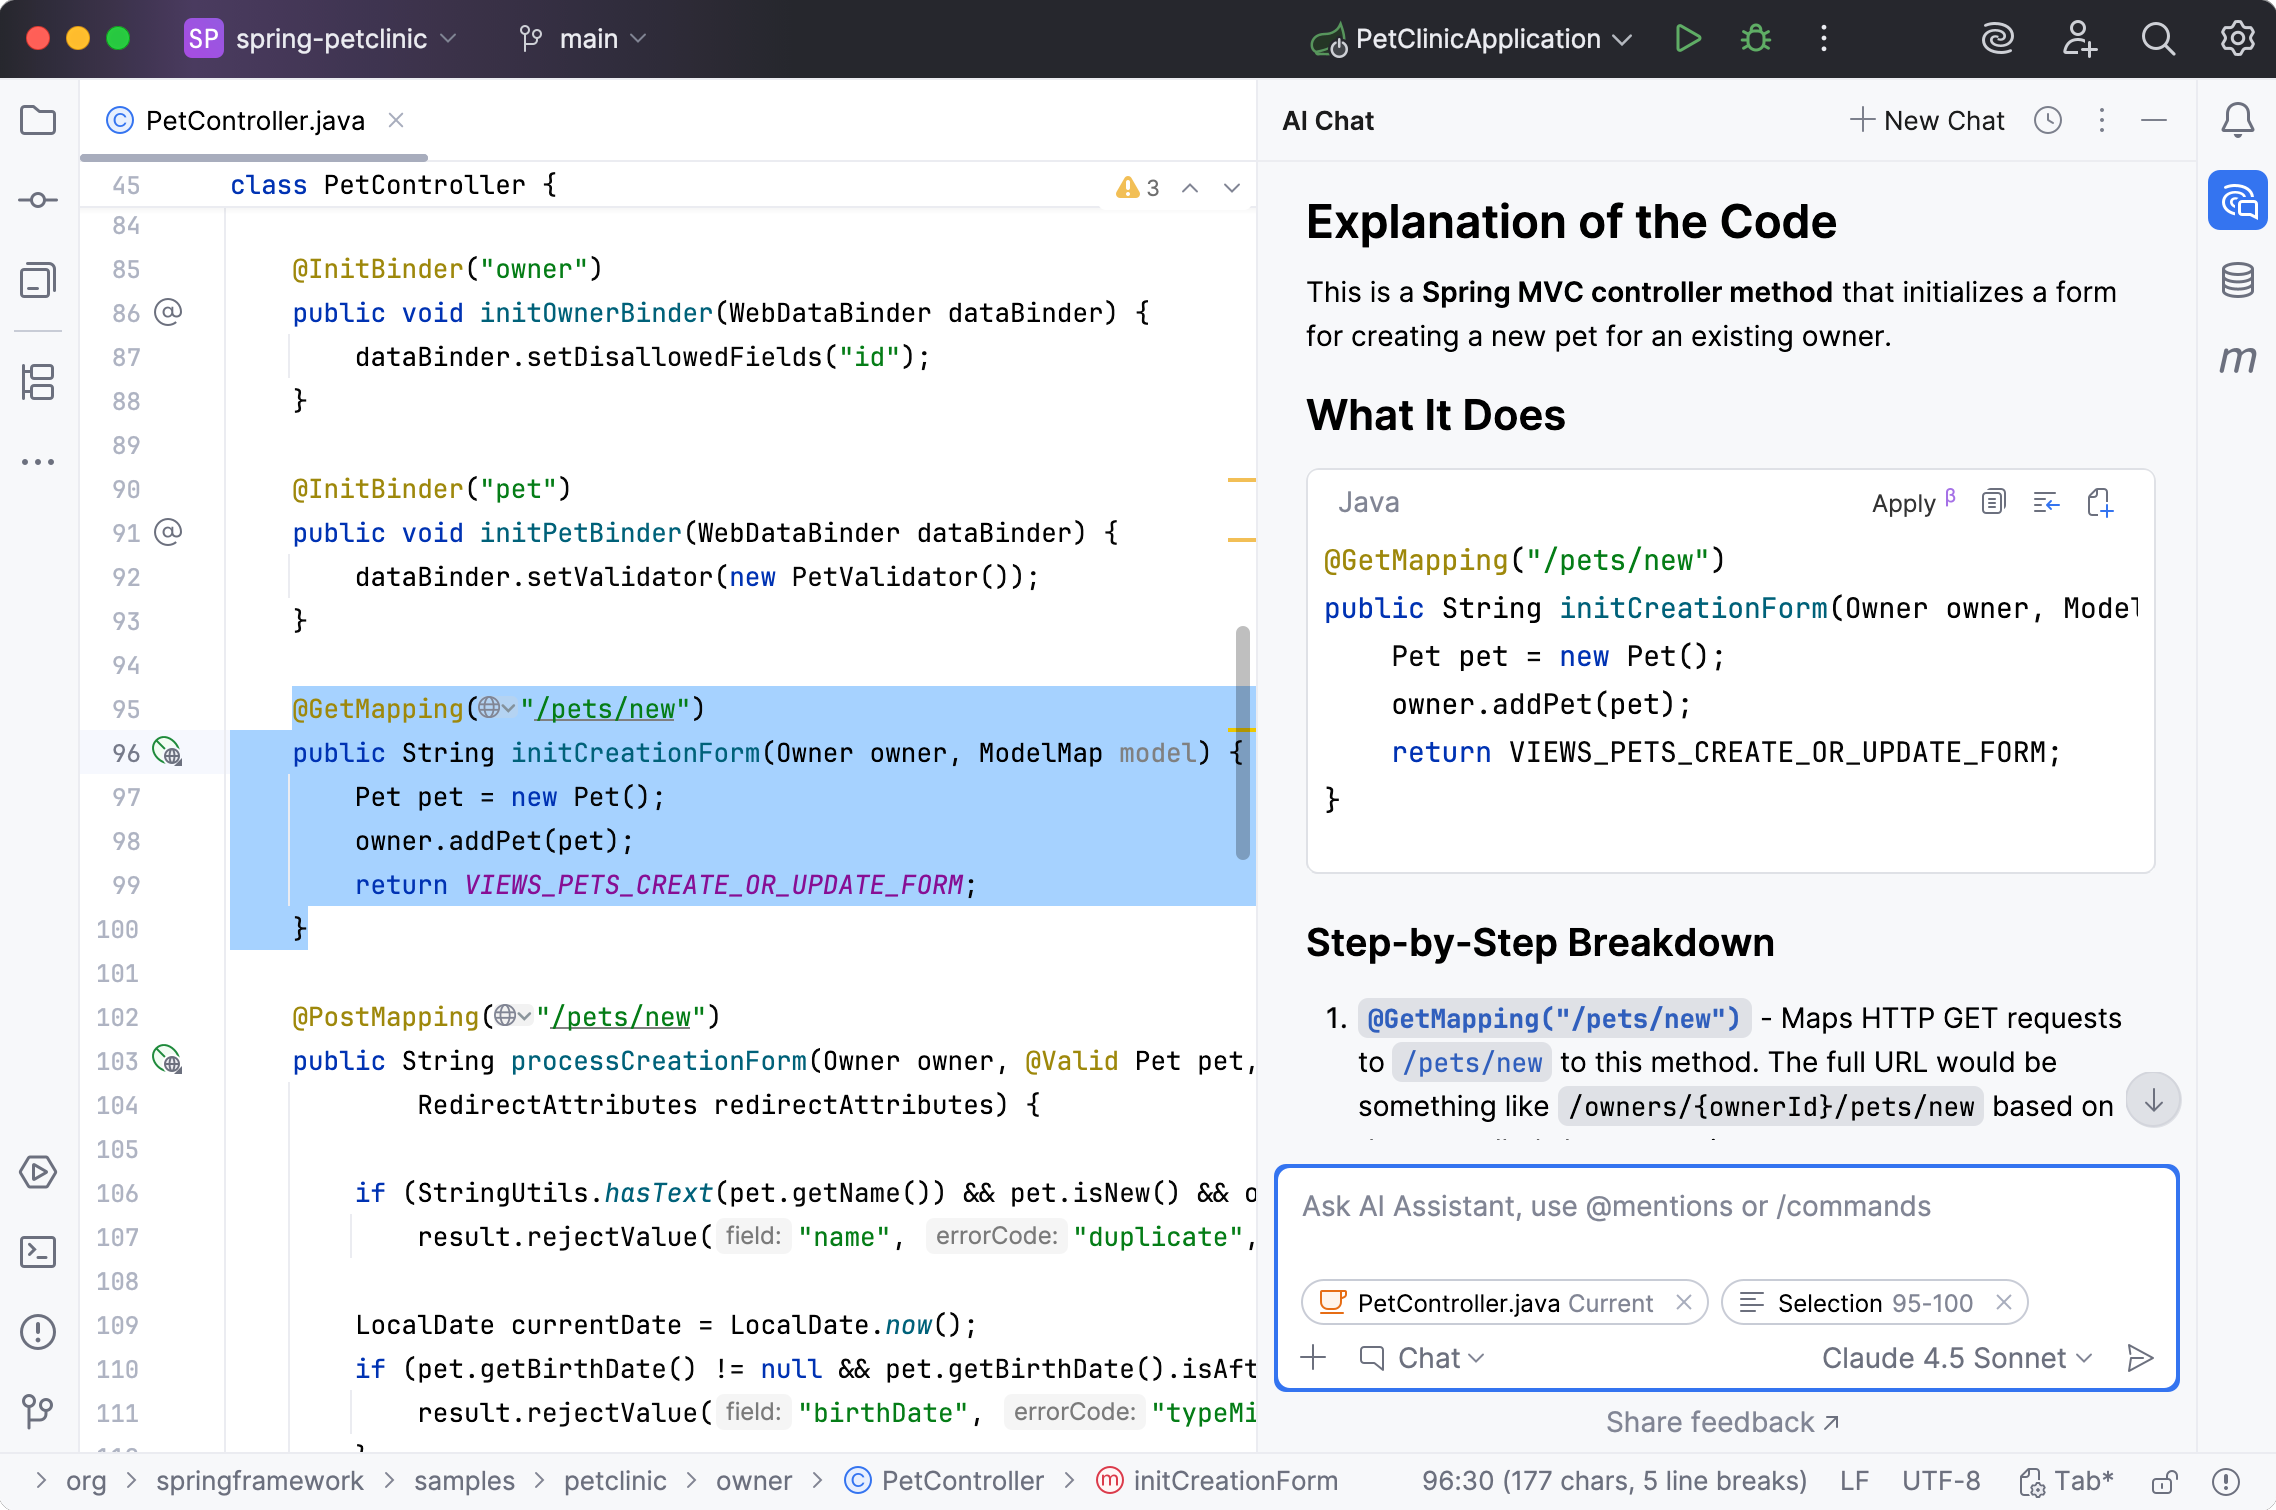
Task: Open Search Everywhere
Action: 2157,39
